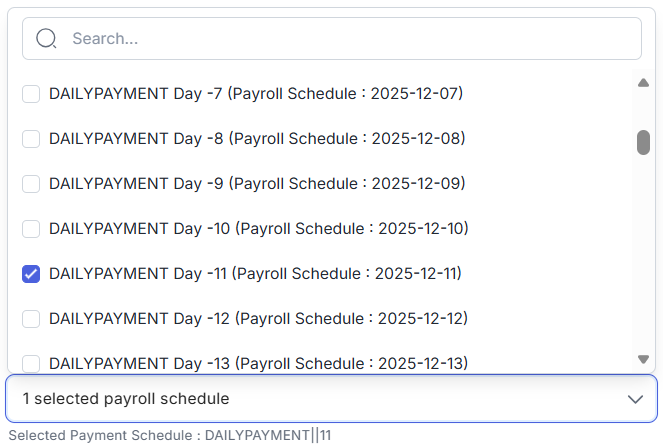663x447 pixels.
Task: Check the DAILYPAYMENT Day -7 checkbox
Action: 31,94
